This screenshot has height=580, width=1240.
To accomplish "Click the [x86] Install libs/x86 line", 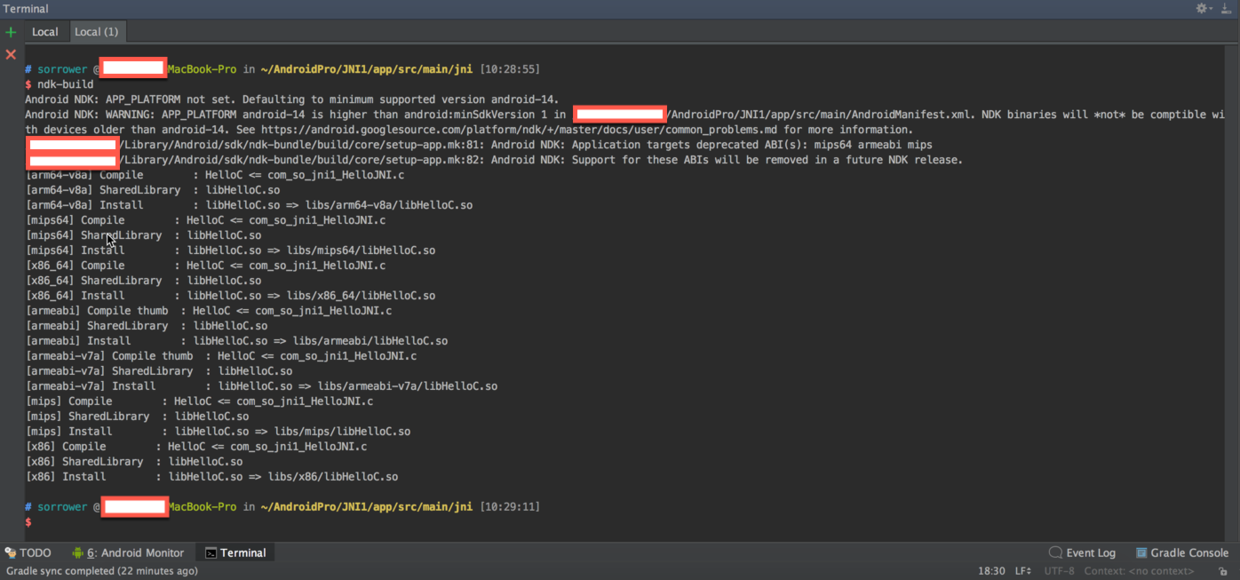I will click(x=212, y=477).
